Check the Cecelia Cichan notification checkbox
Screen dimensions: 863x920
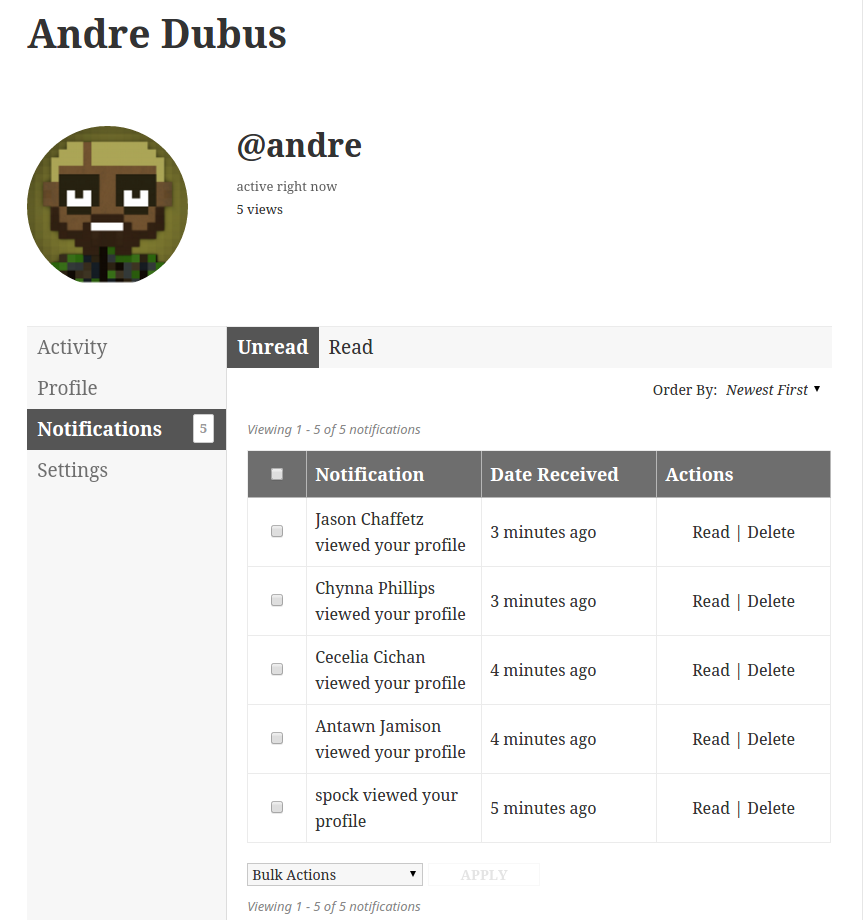(277, 669)
